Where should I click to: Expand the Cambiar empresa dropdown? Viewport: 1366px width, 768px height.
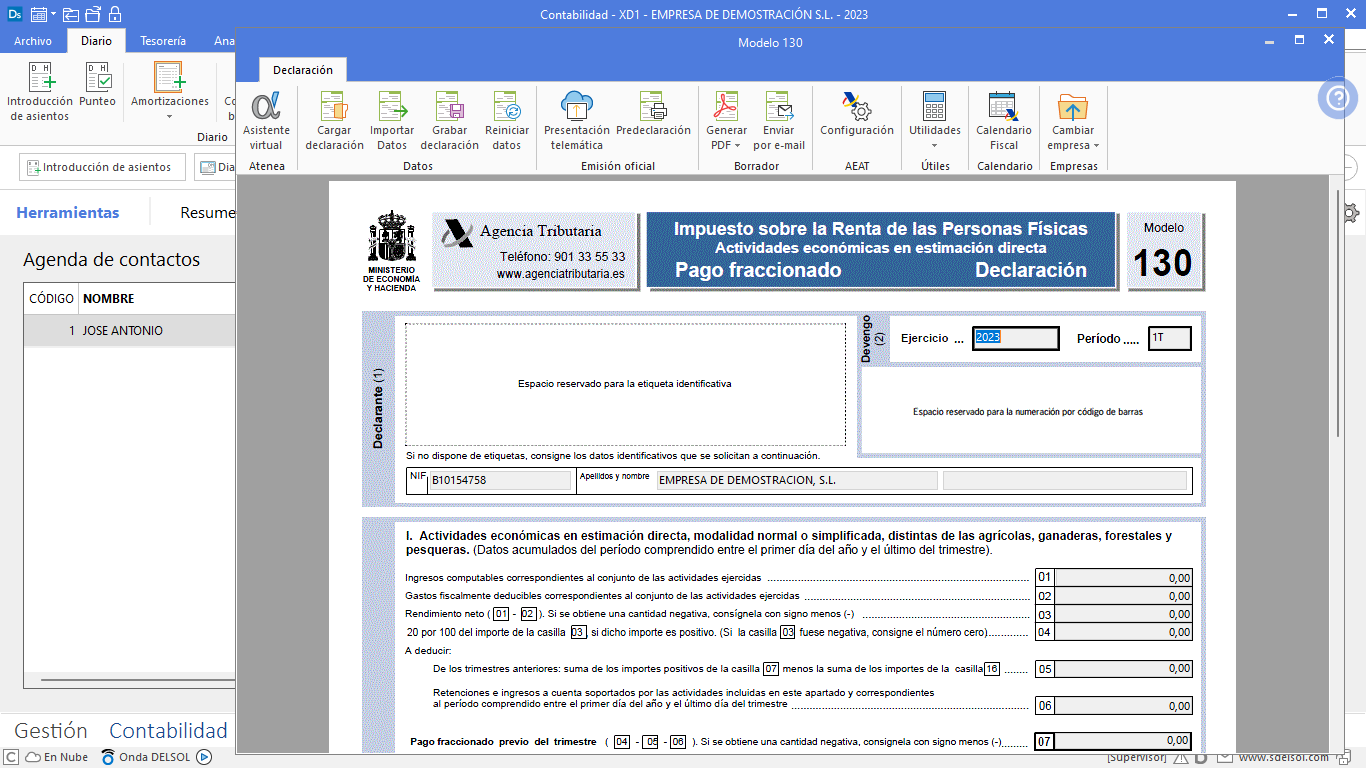point(1073,145)
